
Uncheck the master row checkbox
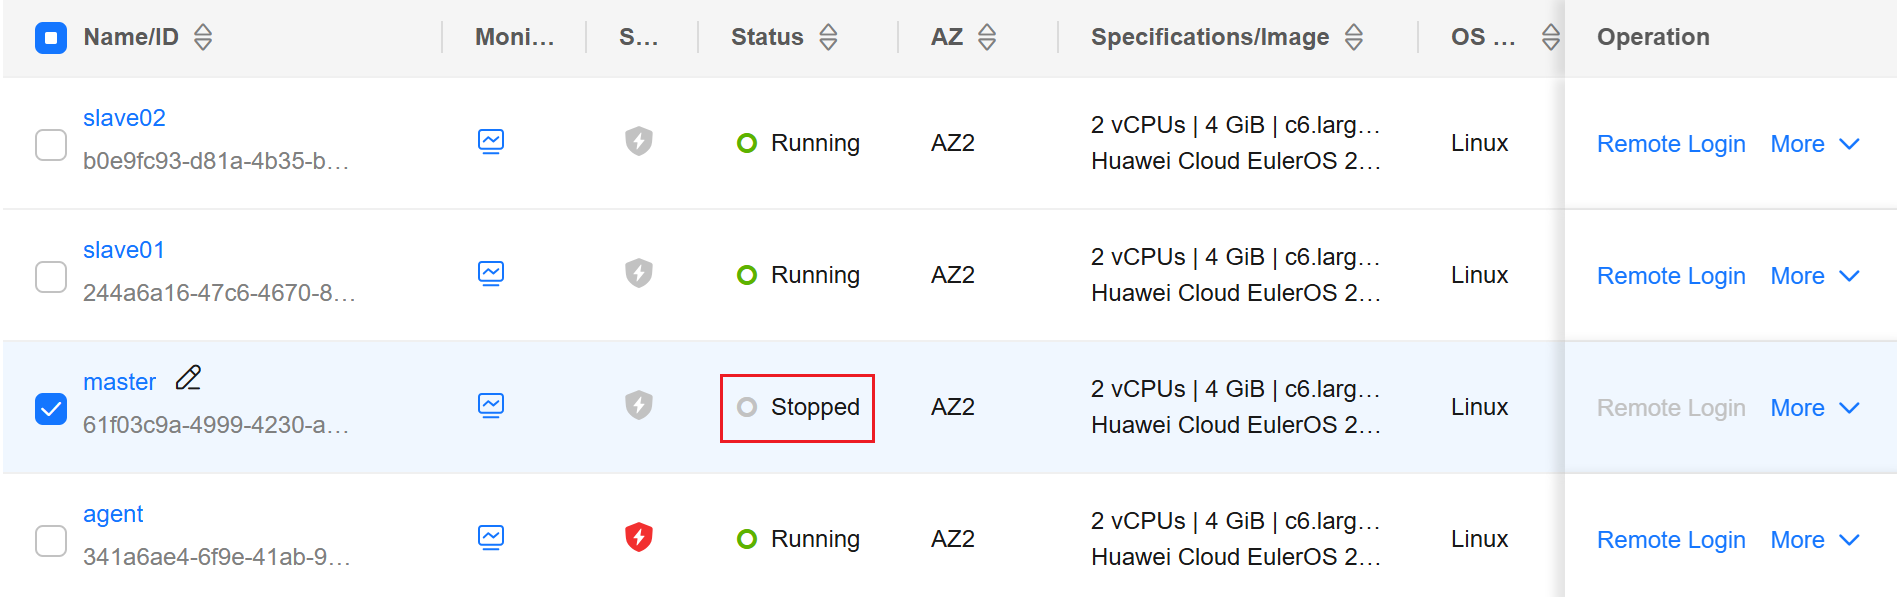pyautogui.click(x=51, y=408)
